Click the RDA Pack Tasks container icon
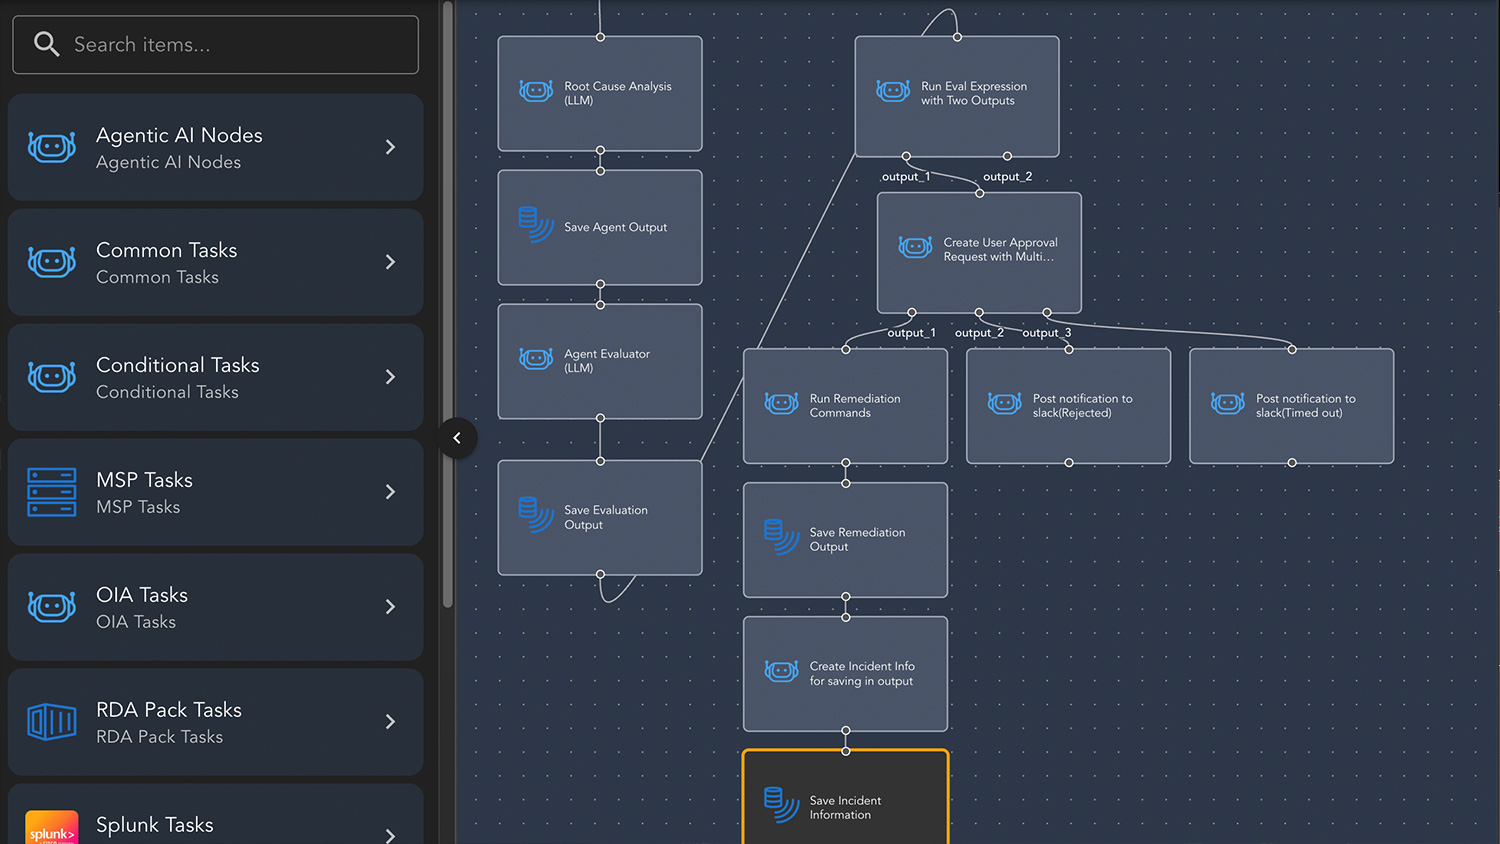Viewport: 1500px width, 844px height. [52, 721]
